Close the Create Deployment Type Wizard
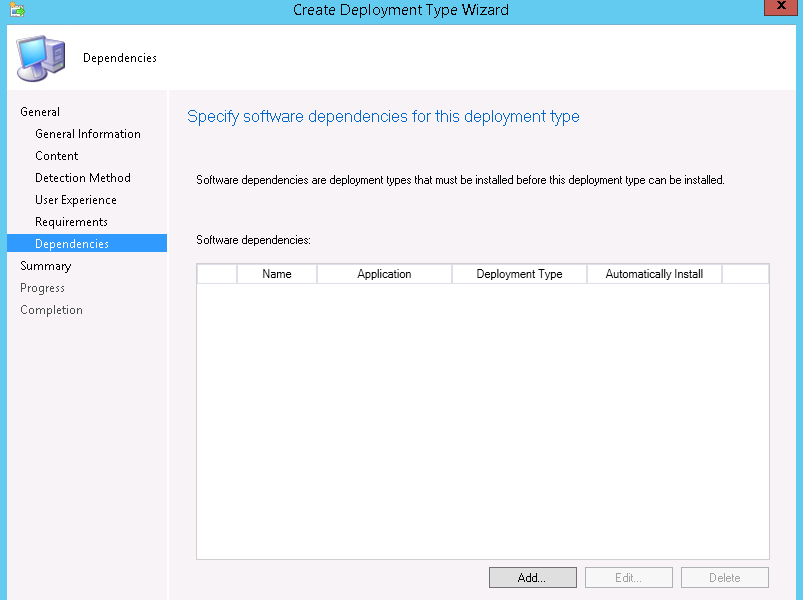The image size is (803, 600). [x=781, y=8]
